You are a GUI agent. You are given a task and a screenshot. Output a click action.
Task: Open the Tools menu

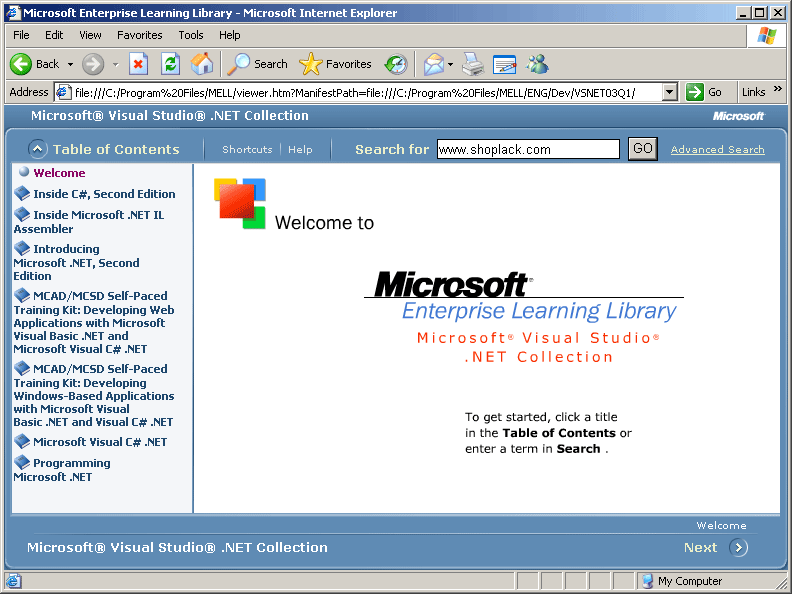tap(191, 35)
